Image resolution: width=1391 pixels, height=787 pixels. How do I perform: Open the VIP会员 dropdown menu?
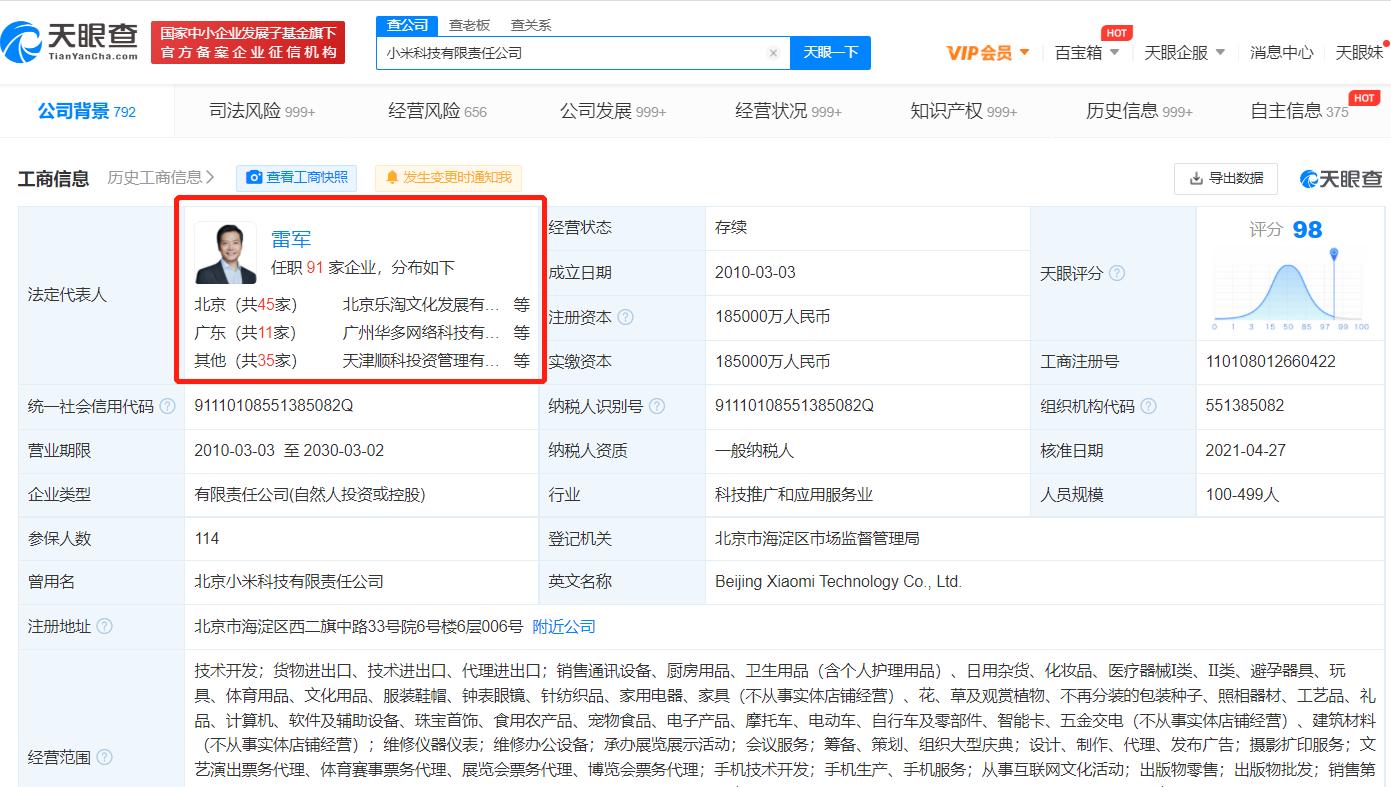[988, 53]
